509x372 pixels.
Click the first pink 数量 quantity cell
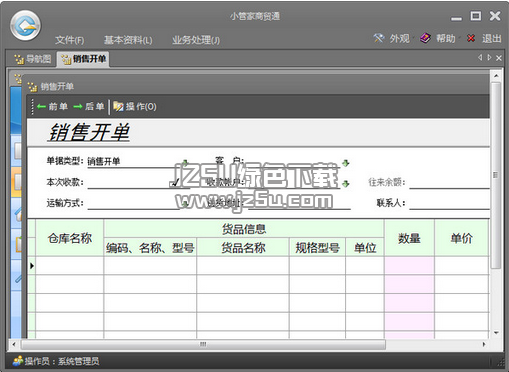[409, 266]
